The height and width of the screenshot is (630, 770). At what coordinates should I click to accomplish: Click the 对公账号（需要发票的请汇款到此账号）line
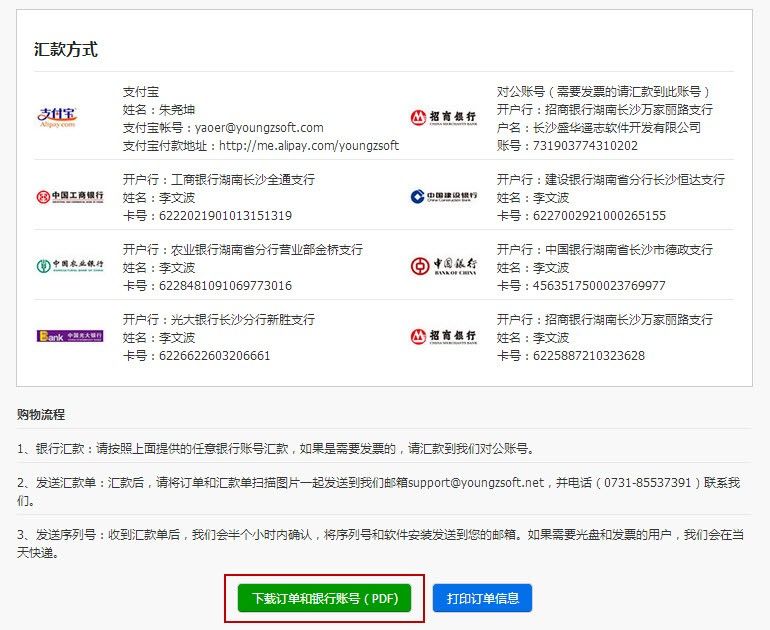[604, 91]
